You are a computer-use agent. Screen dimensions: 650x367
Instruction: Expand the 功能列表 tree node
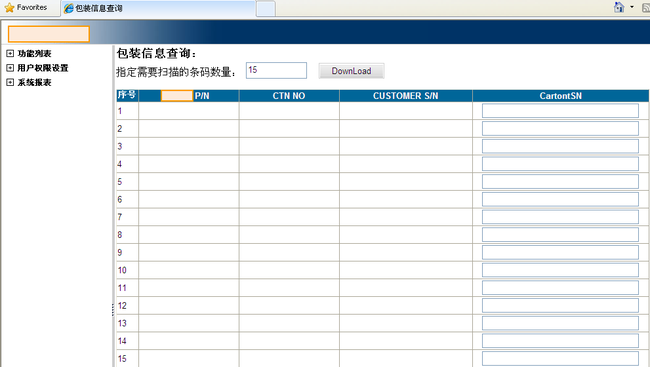click(x=10, y=53)
